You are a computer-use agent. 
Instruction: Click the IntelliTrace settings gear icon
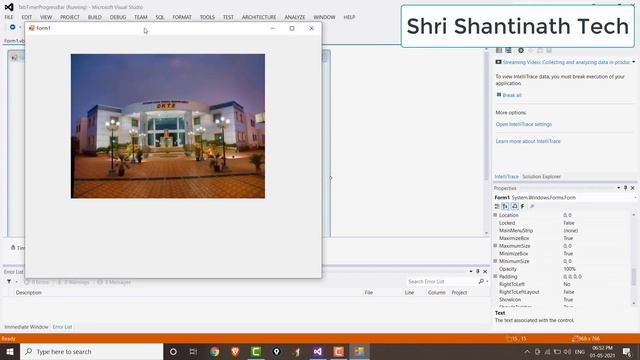point(521,51)
